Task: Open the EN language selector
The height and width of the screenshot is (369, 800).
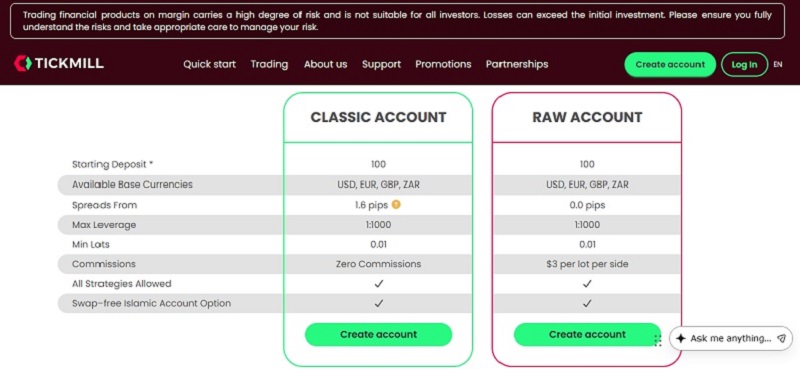Action: click(778, 64)
